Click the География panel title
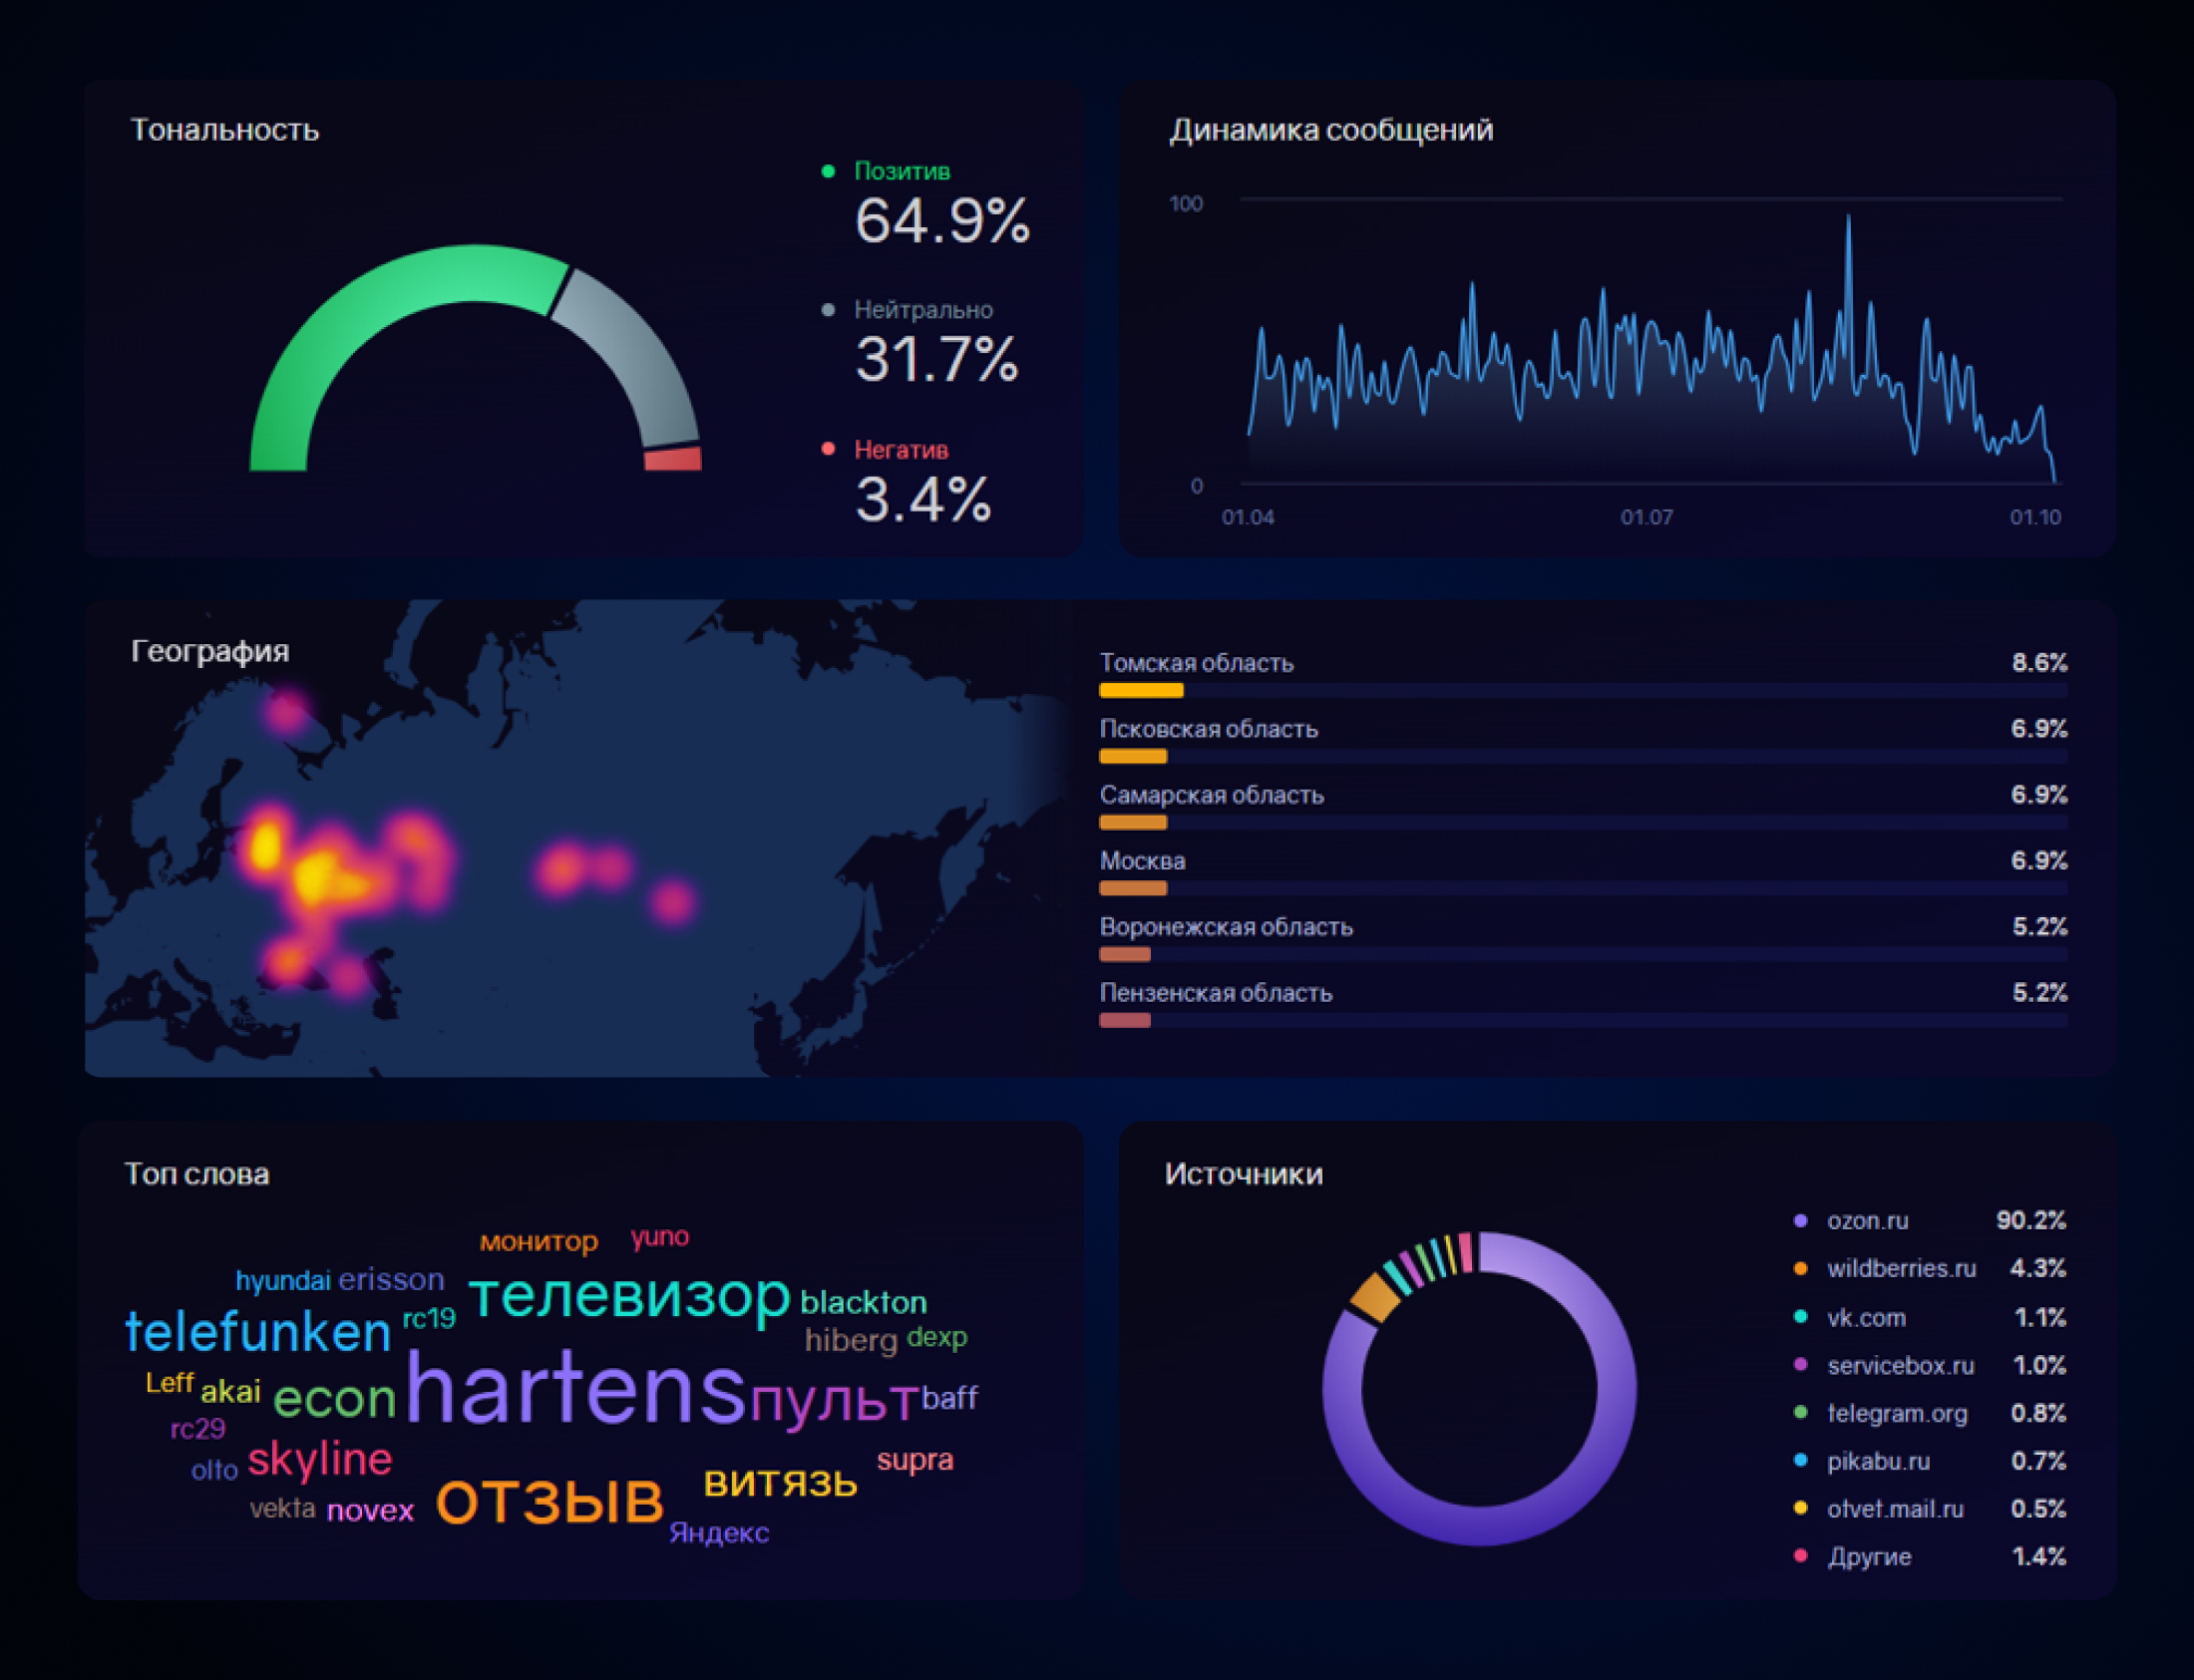Screen dimensions: 2194x1680 (210, 651)
